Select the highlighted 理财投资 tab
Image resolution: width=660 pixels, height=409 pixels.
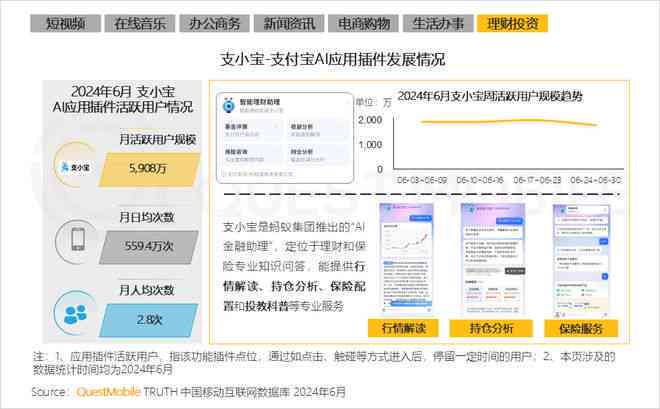pyautogui.click(x=513, y=23)
